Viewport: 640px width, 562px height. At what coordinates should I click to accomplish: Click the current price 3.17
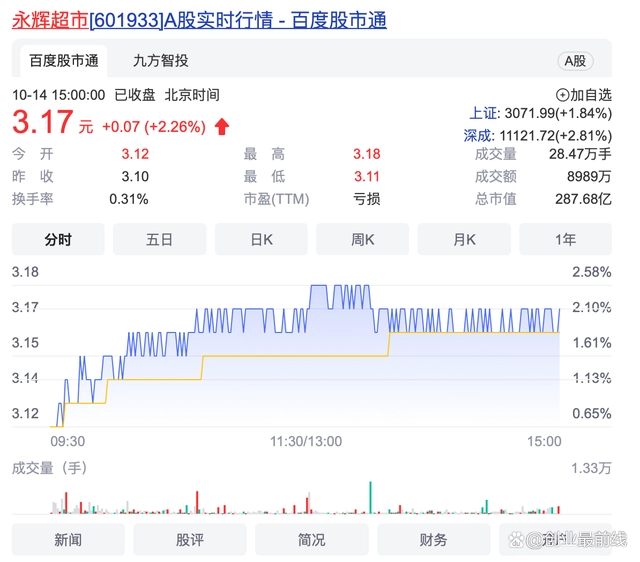pos(43,122)
